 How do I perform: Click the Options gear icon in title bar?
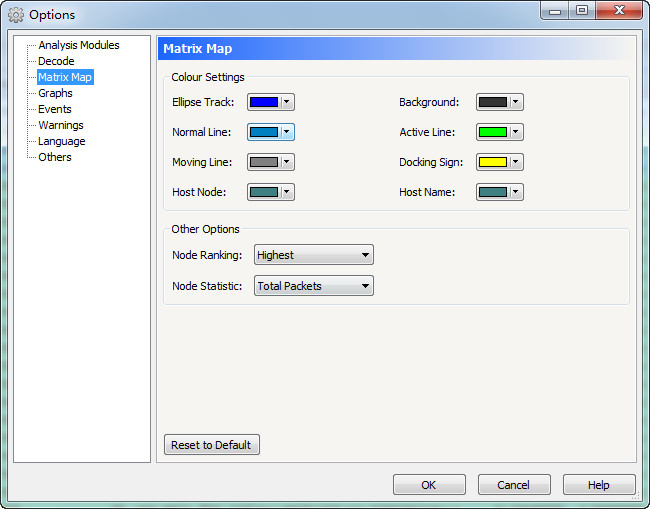pos(16,15)
